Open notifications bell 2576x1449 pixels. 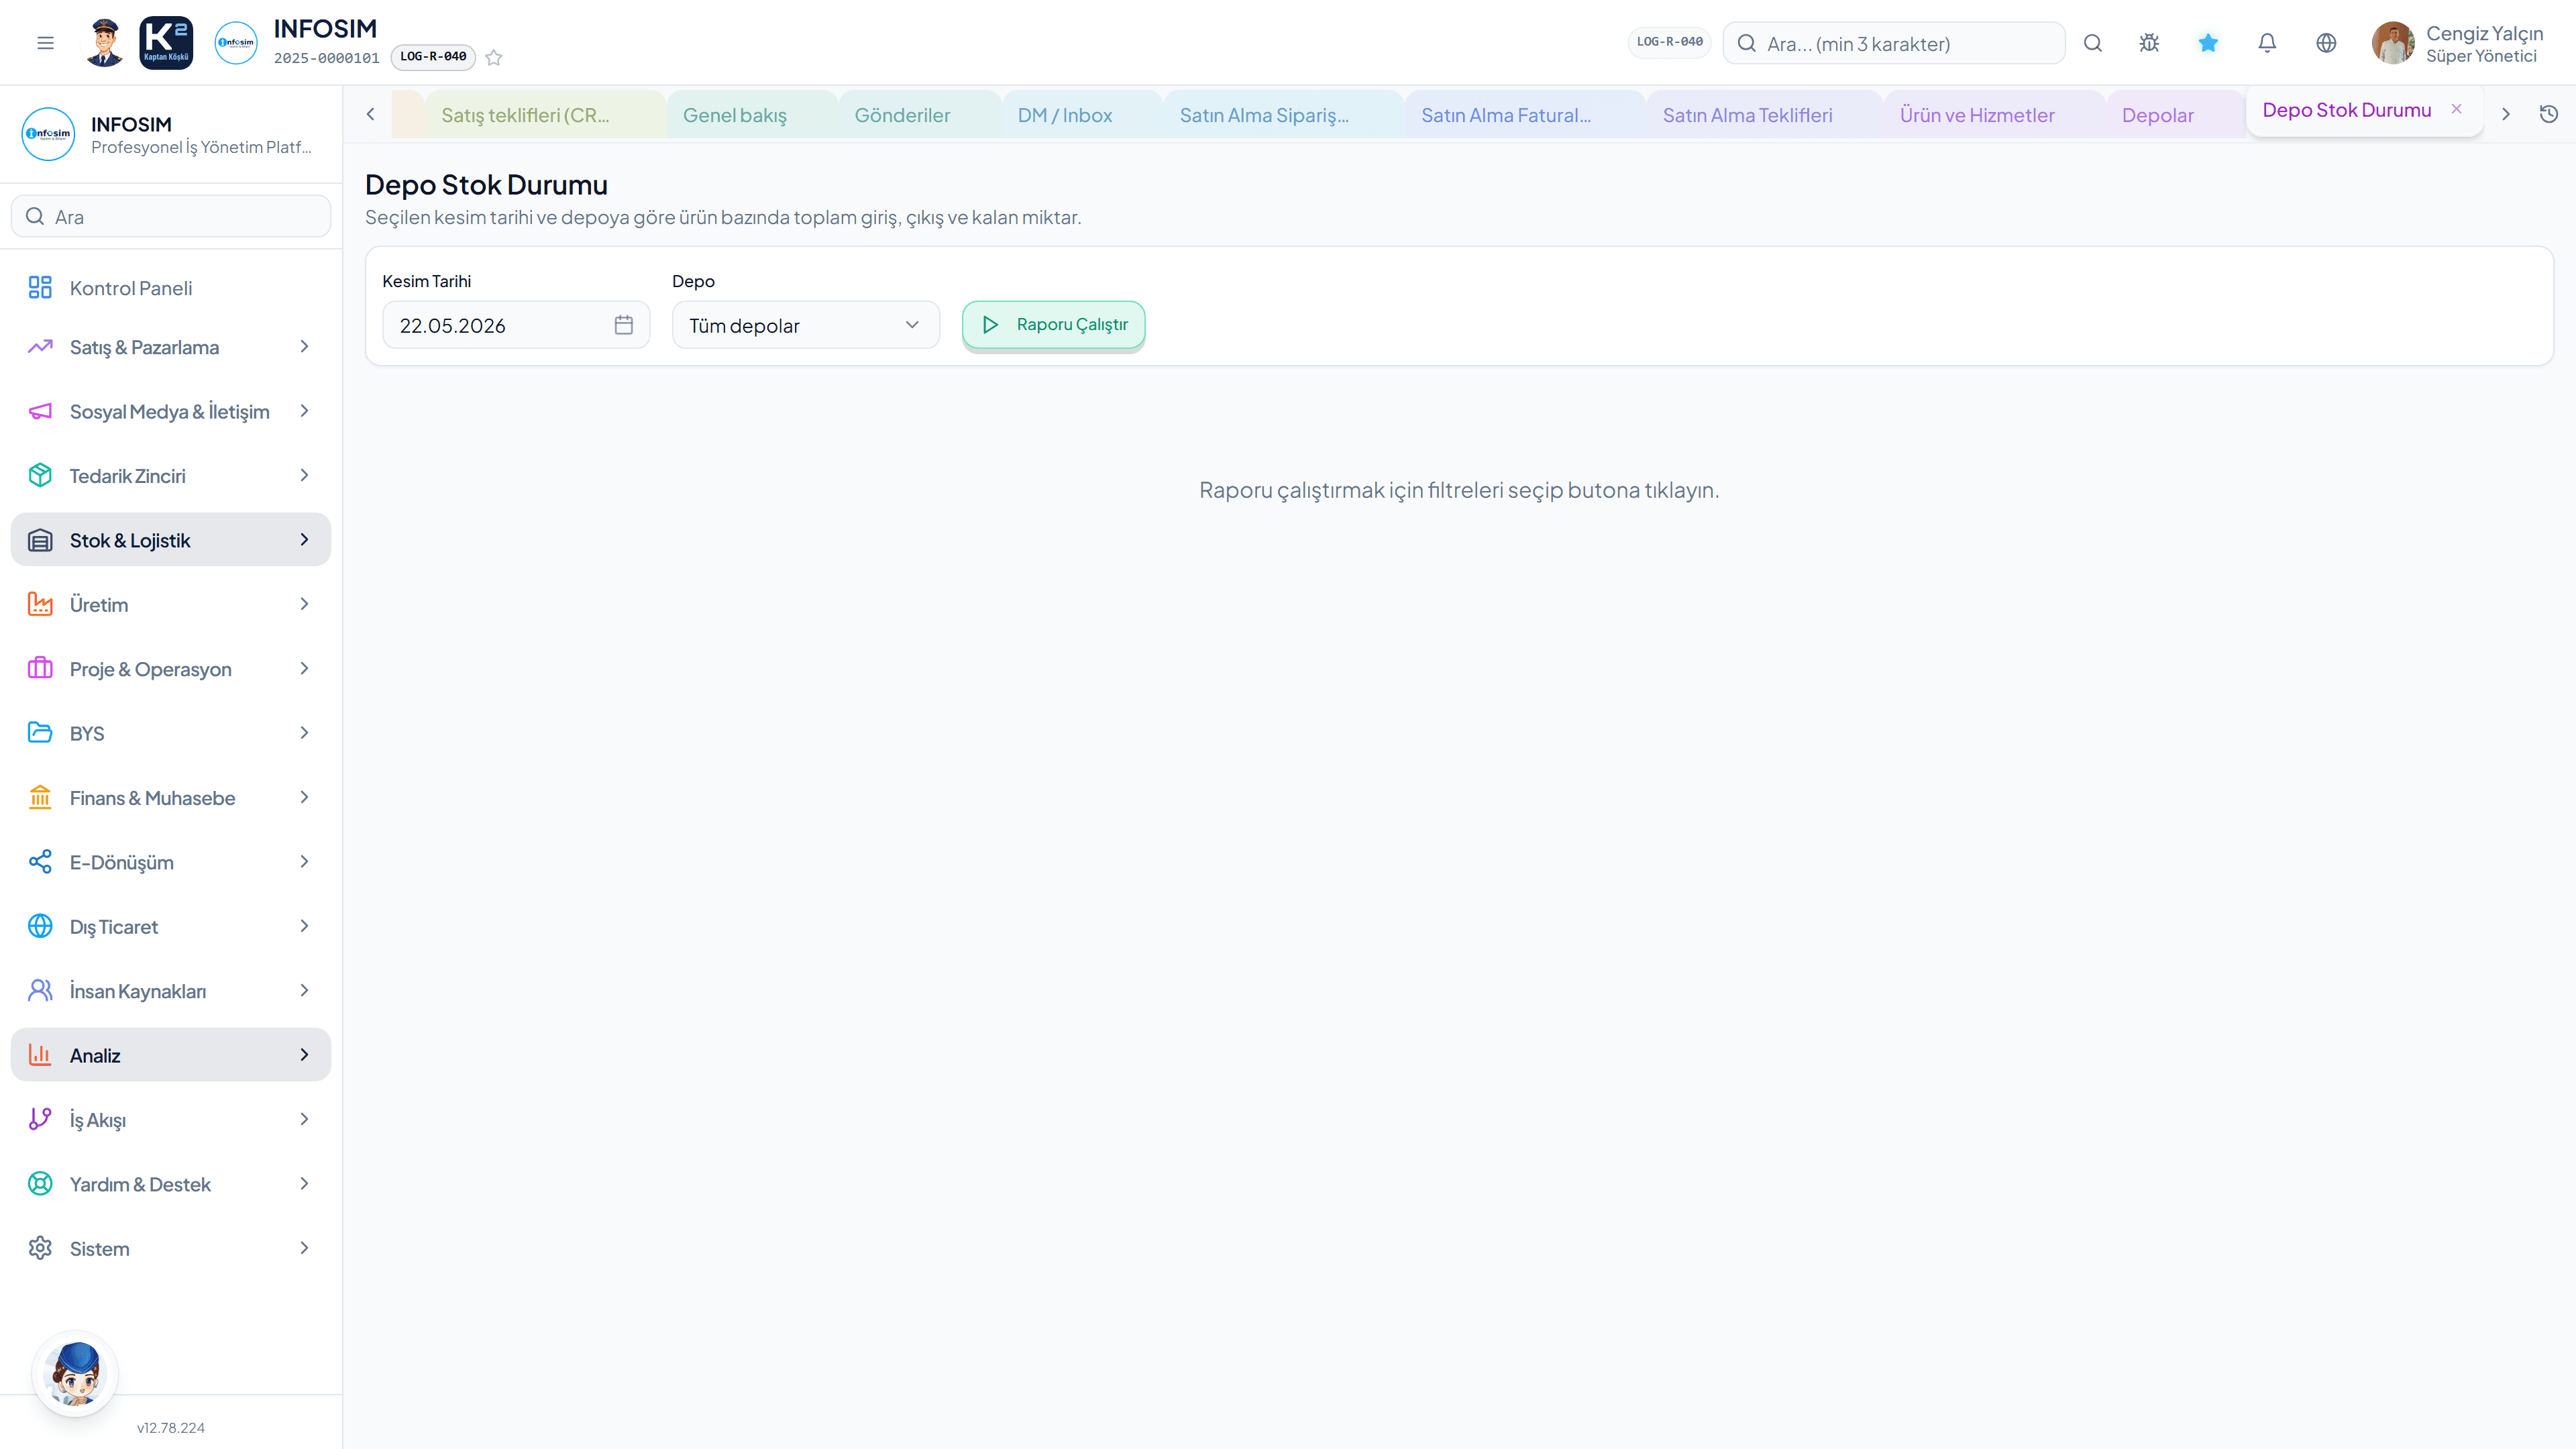[x=2267, y=43]
